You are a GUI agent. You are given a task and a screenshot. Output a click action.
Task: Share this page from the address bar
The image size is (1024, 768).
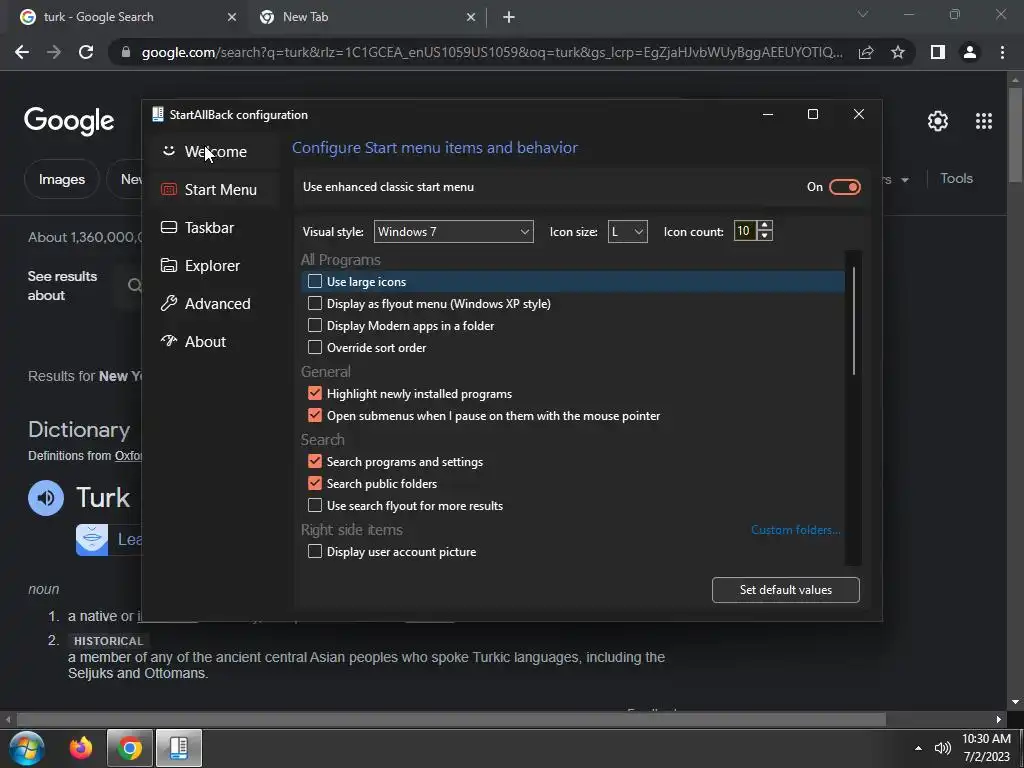tap(866, 52)
